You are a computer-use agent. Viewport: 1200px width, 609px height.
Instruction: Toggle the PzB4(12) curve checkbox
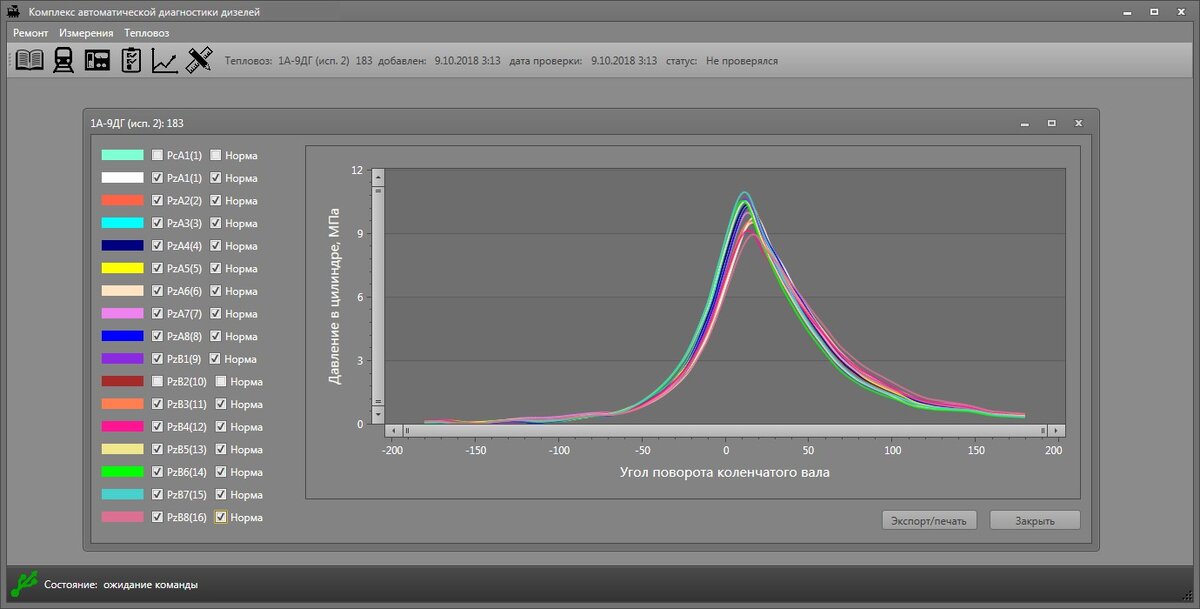click(157, 427)
